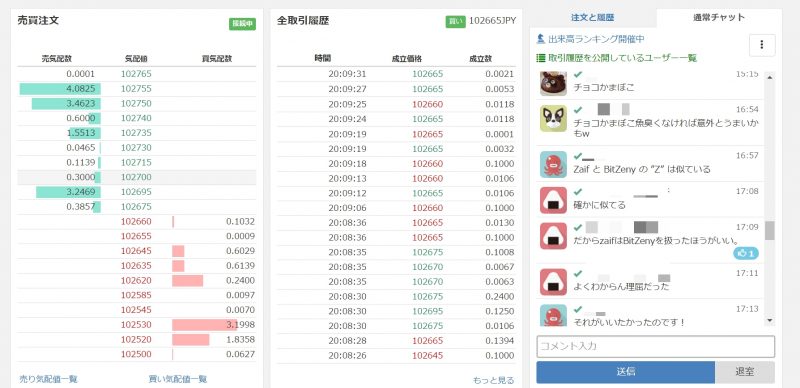Open 売り気配値一覧 link
The width and height of the screenshot is (800, 388).
point(48,379)
